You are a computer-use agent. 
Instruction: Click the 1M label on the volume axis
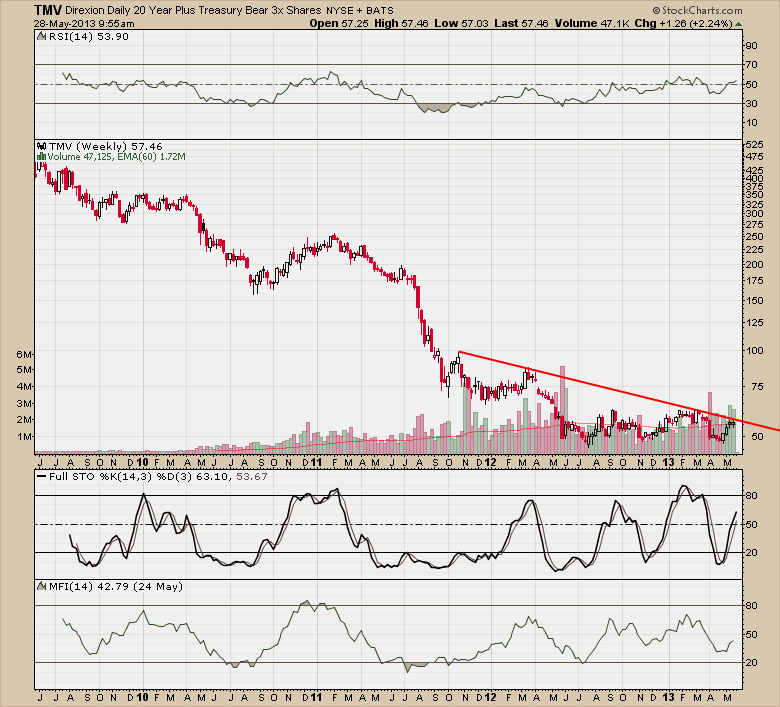click(x=23, y=437)
